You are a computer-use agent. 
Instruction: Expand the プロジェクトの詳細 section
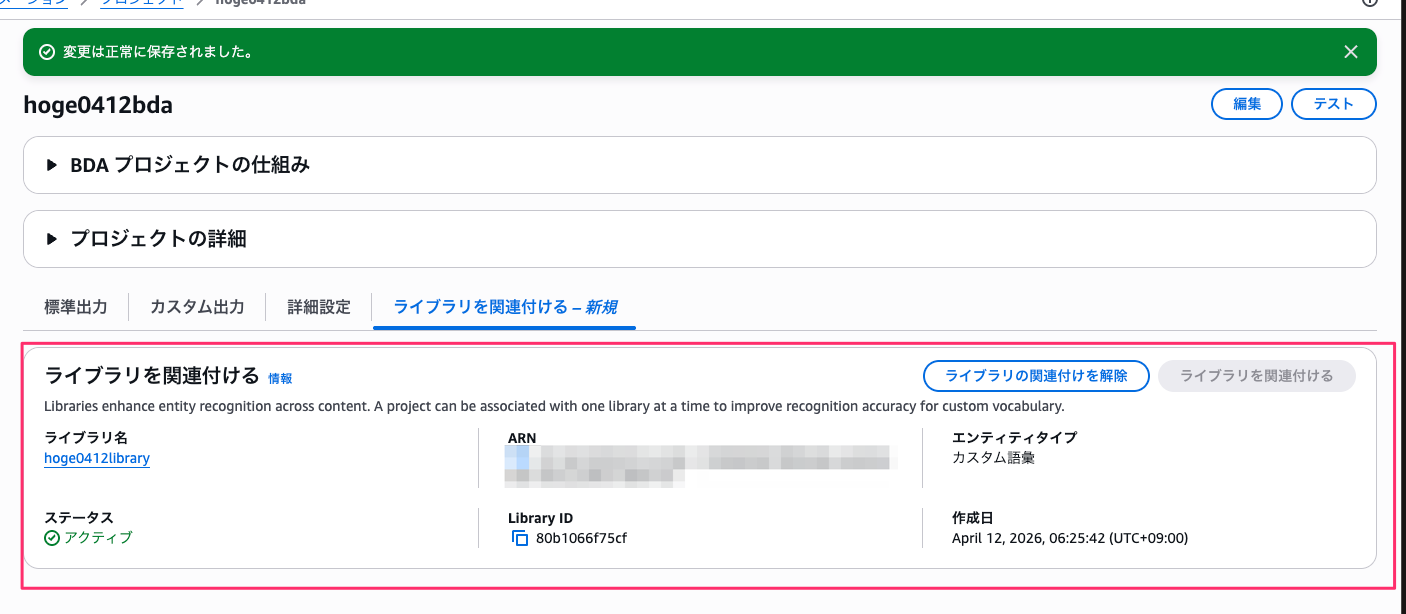click(x=53, y=239)
